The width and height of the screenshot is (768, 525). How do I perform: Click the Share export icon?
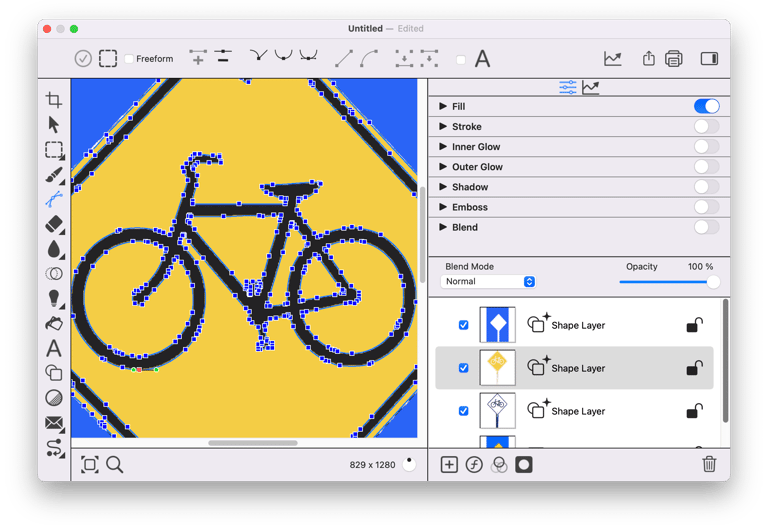coord(648,58)
